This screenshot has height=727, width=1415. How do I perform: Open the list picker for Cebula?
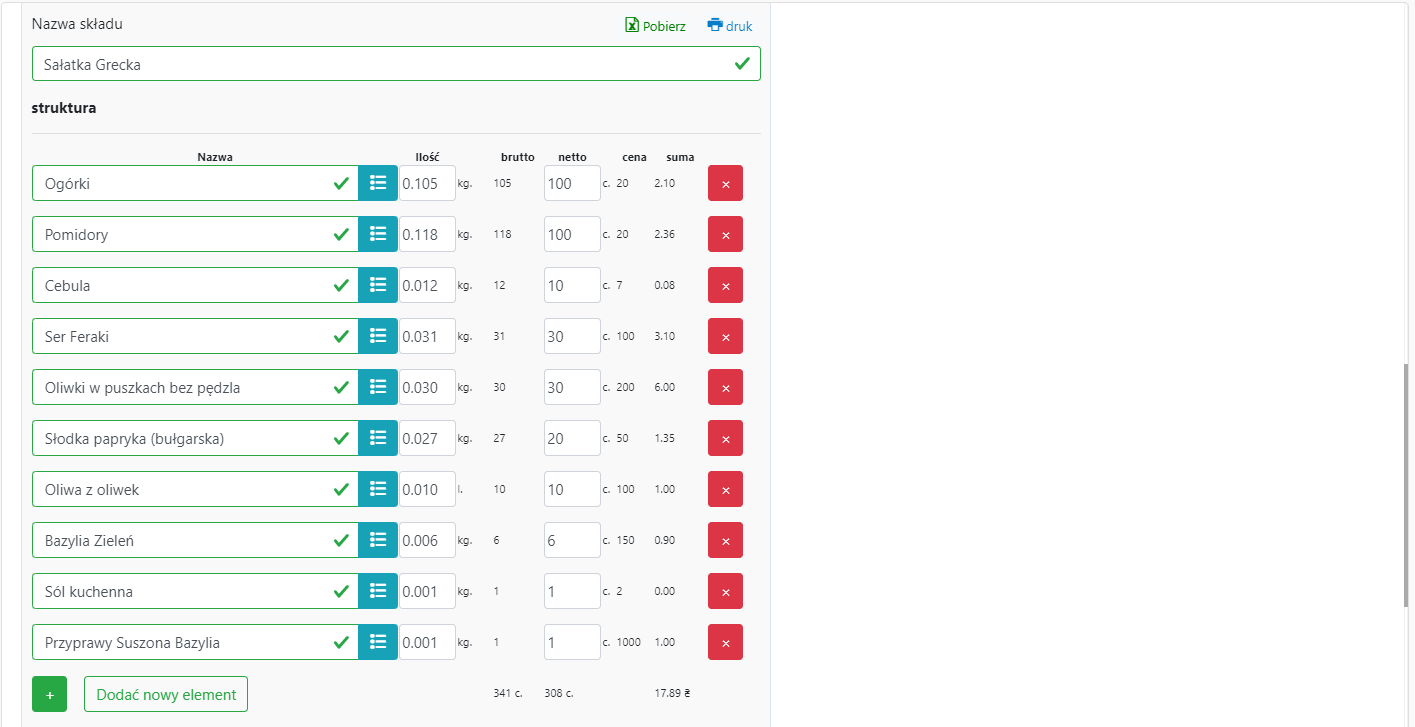(x=378, y=285)
